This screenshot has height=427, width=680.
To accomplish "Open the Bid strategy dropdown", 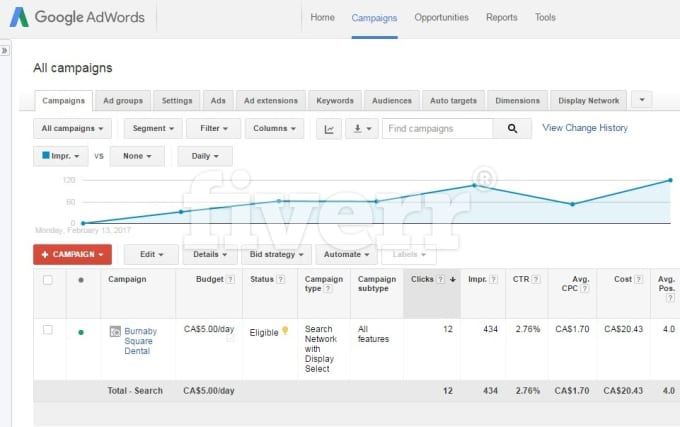I will pos(276,254).
